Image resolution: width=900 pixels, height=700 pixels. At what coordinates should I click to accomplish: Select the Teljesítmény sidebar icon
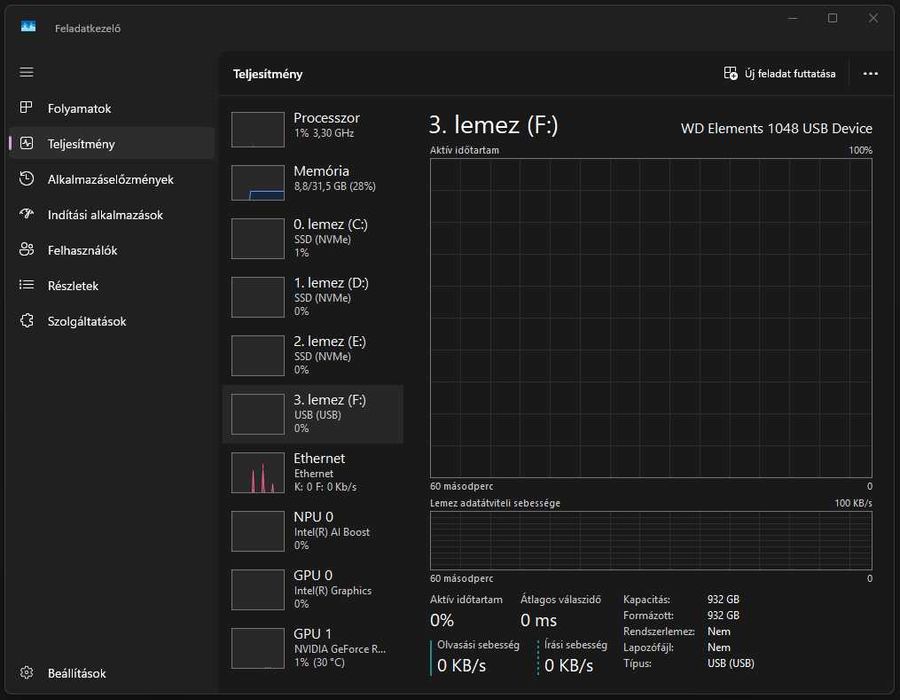pyautogui.click(x=26, y=143)
